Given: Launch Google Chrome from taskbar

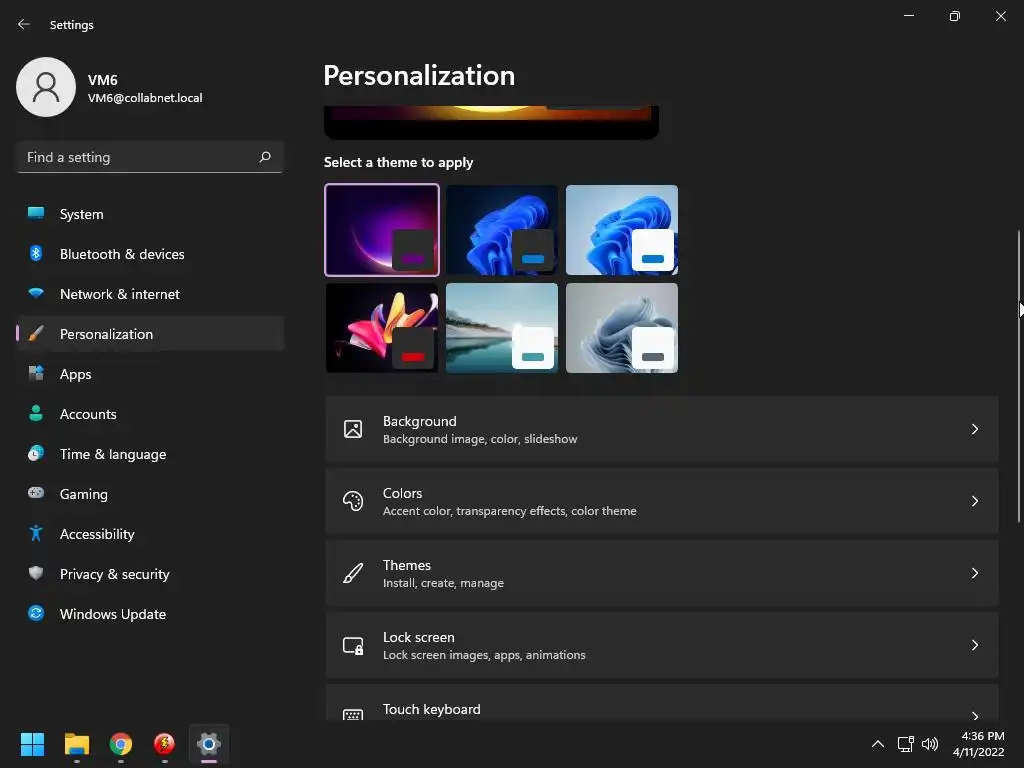Looking at the screenshot, I should point(121,744).
